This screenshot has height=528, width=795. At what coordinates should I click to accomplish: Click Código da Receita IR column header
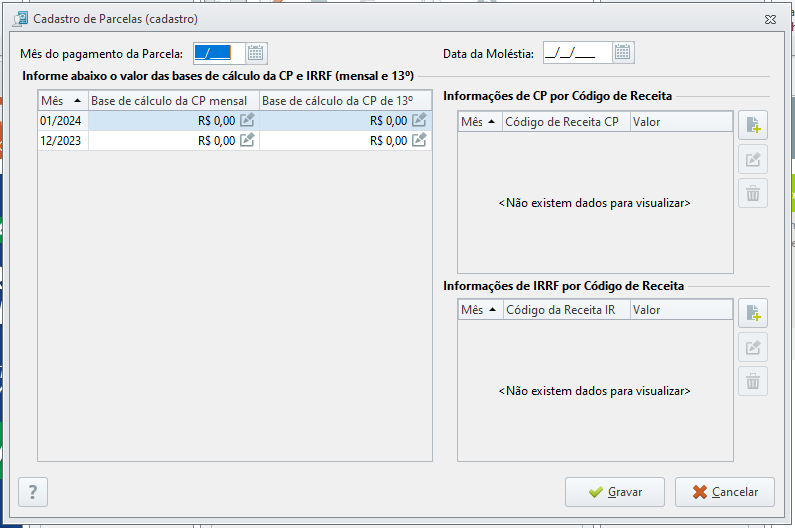tap(567, 310)
